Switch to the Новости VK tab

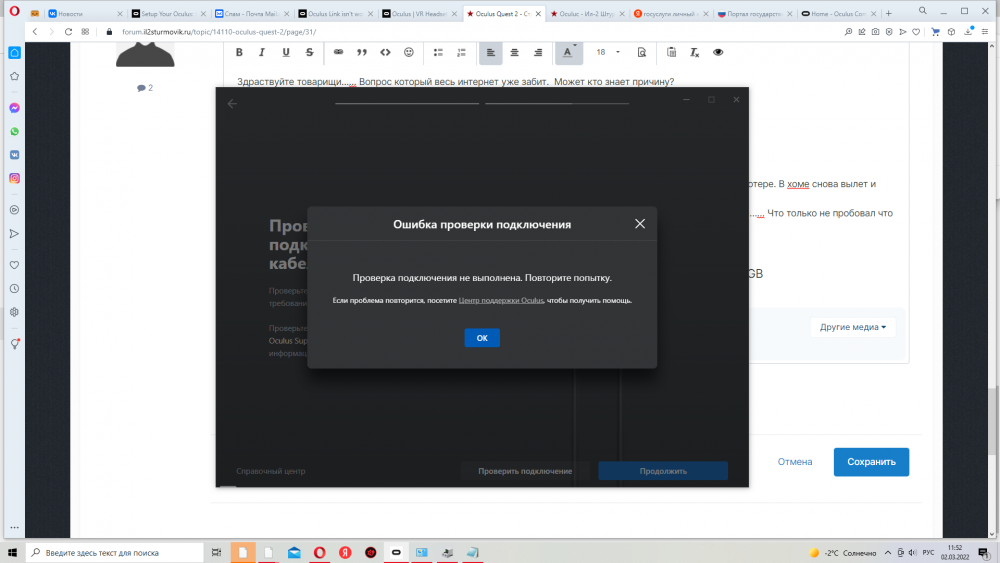point(85,13)
